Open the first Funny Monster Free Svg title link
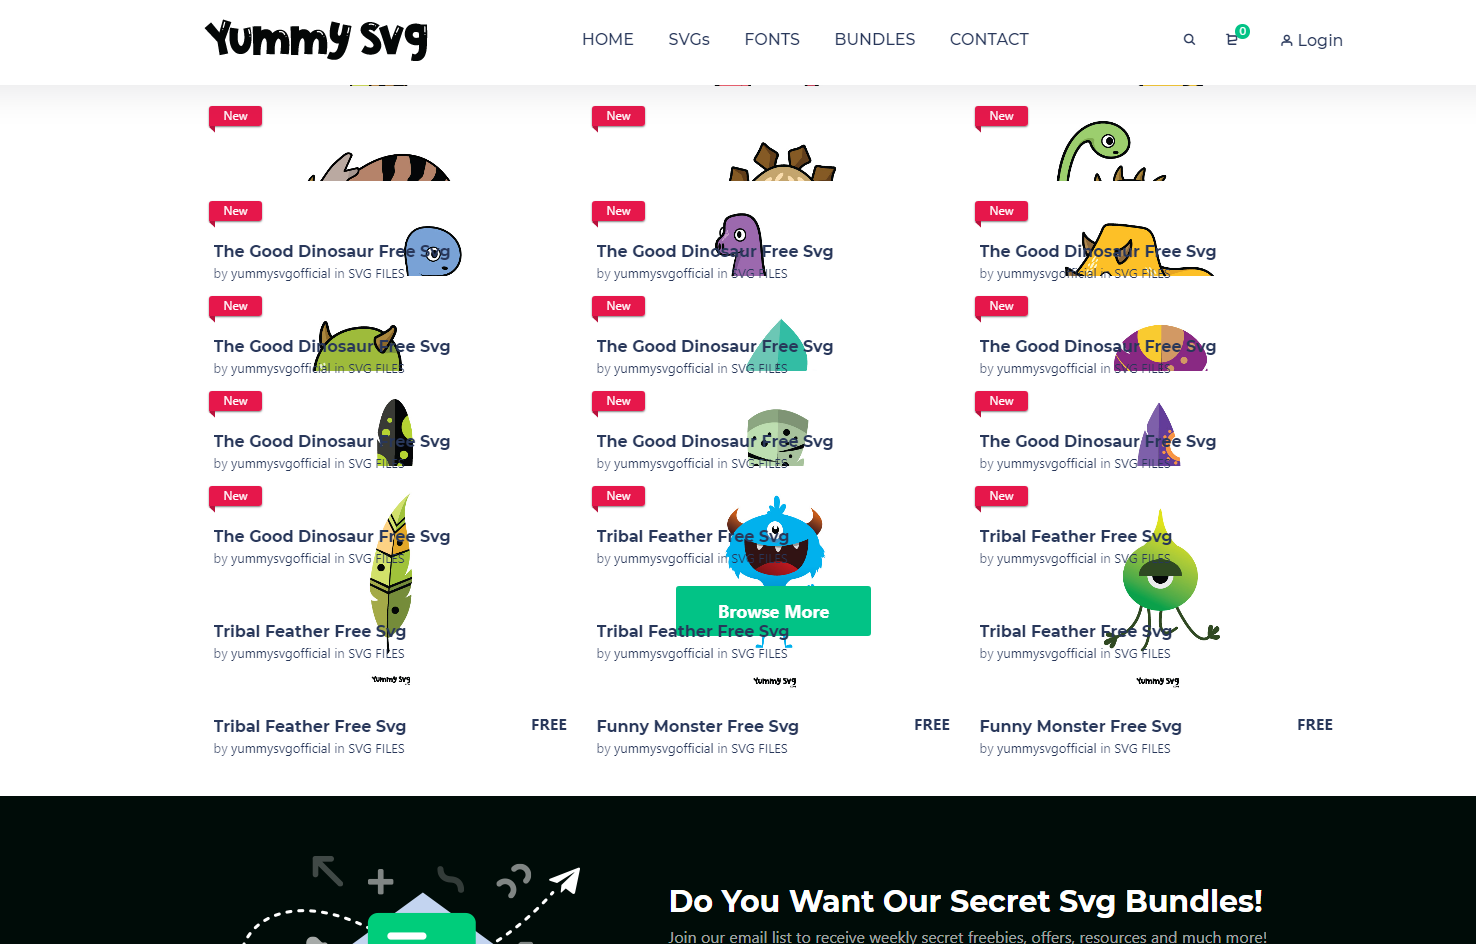 tap(698, 726)
